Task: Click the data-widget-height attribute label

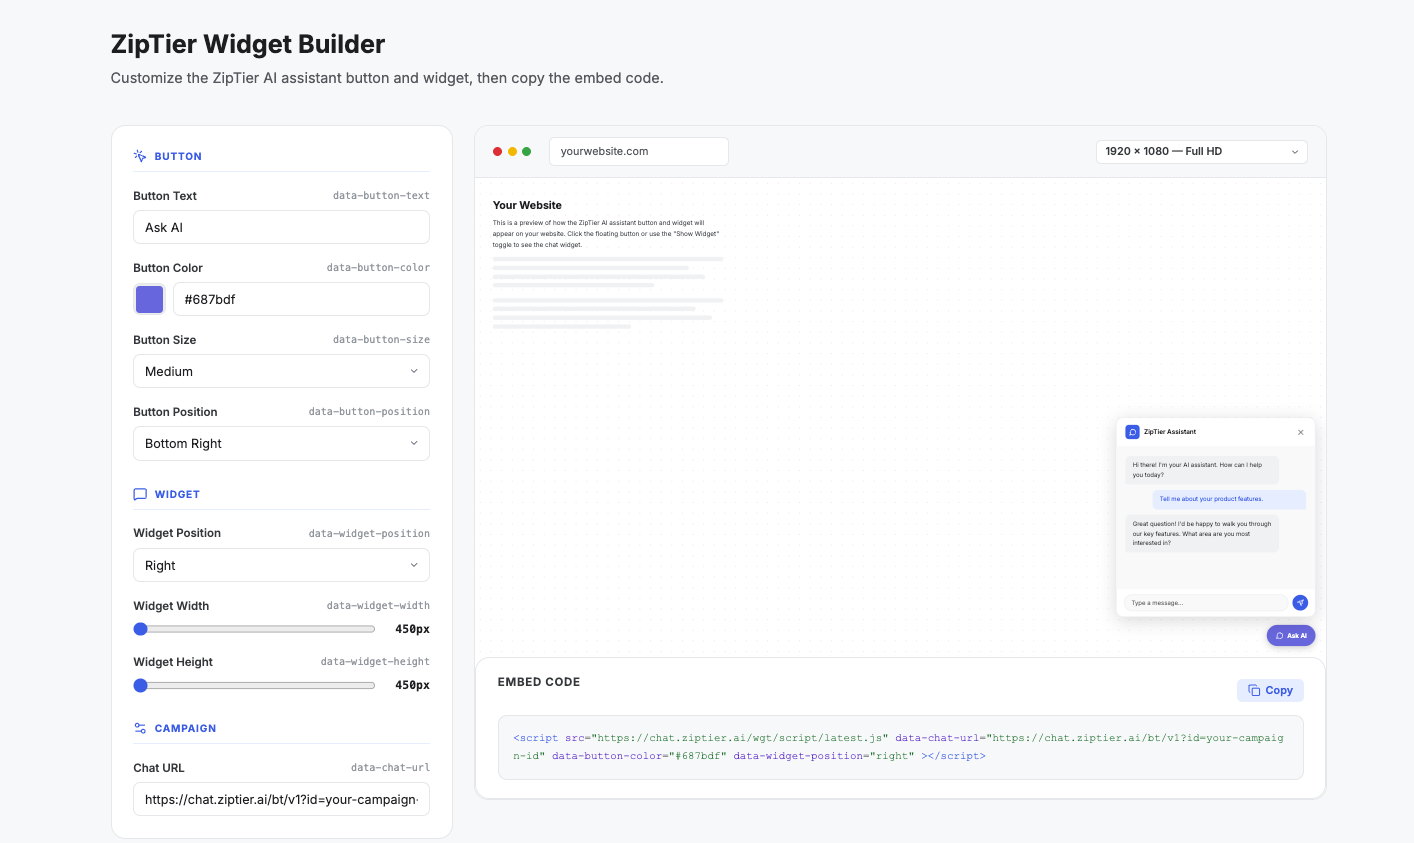Action: coord(375,662)
